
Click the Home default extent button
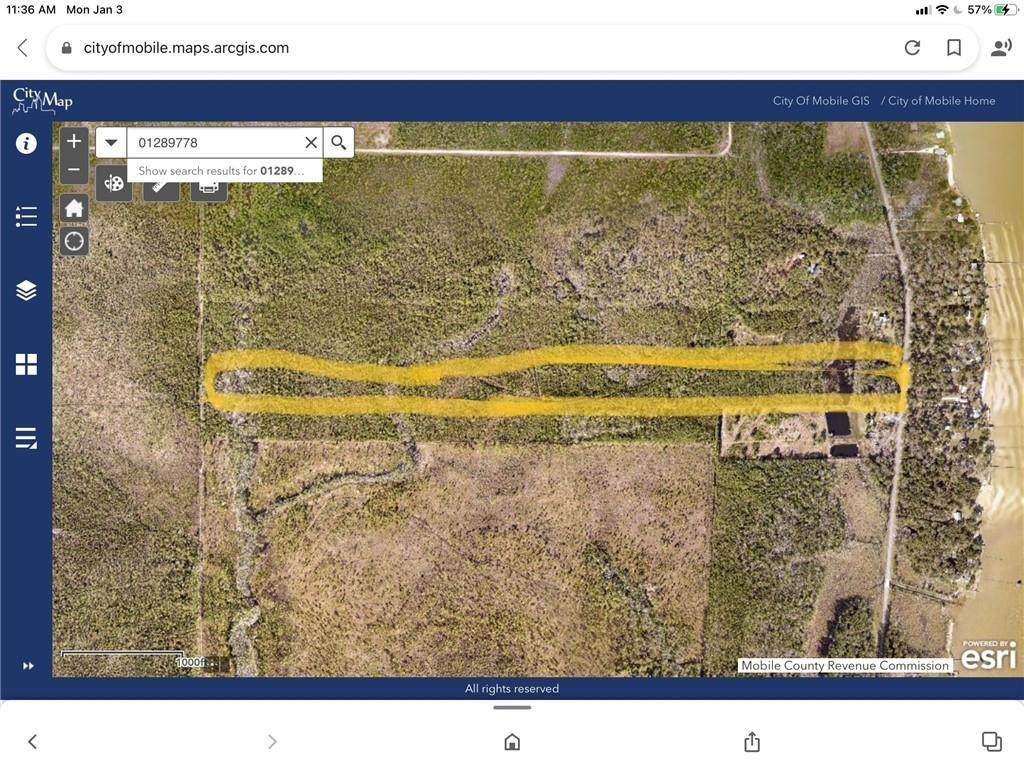point(74,208)
